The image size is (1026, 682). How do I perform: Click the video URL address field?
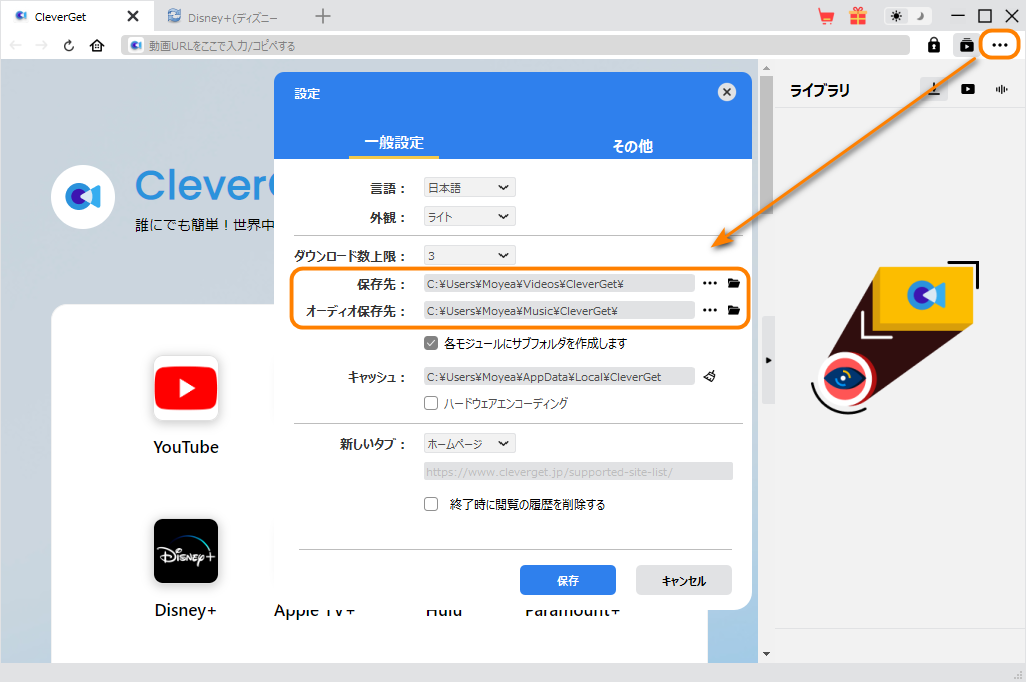point(515,45)
